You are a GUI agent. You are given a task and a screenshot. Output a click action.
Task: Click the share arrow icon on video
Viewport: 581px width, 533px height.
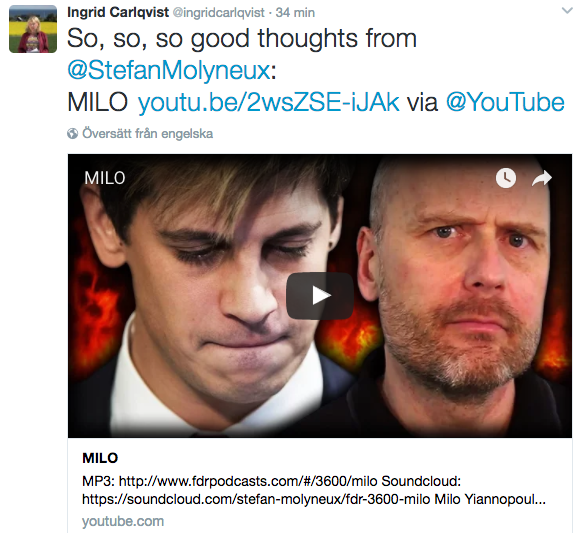[542, 178]
